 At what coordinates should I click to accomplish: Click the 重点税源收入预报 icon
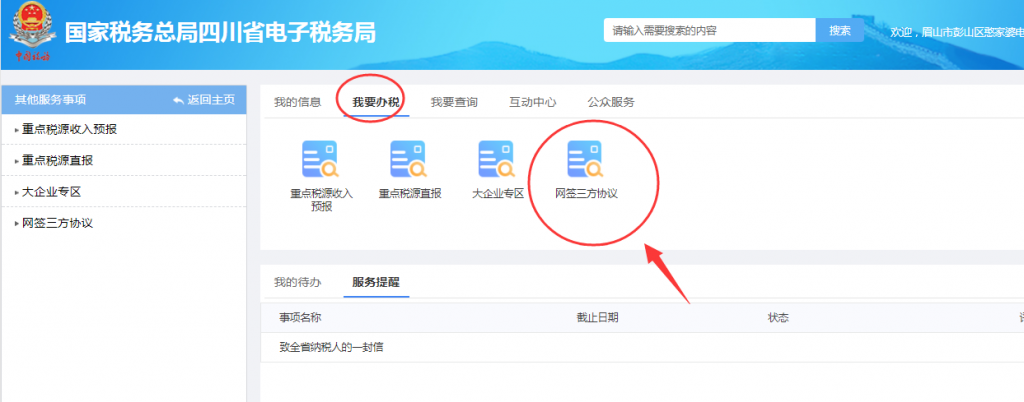pos(321,161)
